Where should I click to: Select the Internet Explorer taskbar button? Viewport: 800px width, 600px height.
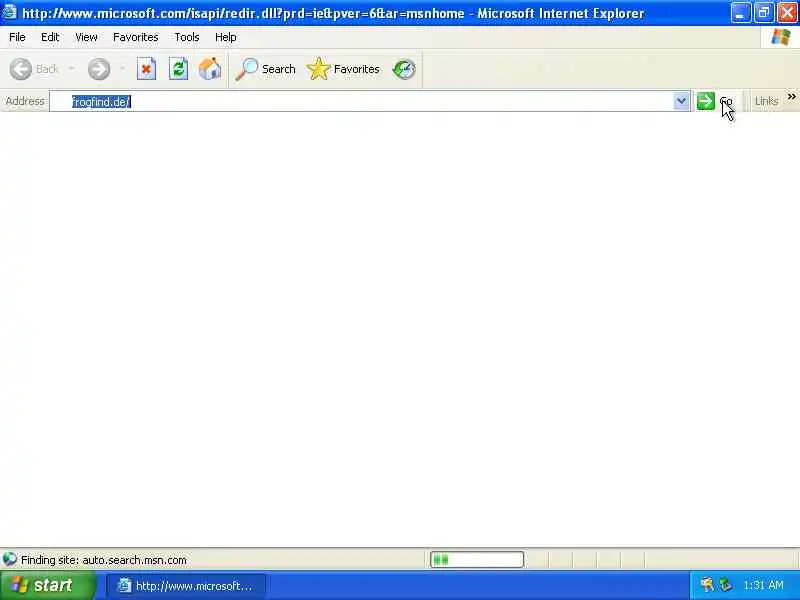187,586
